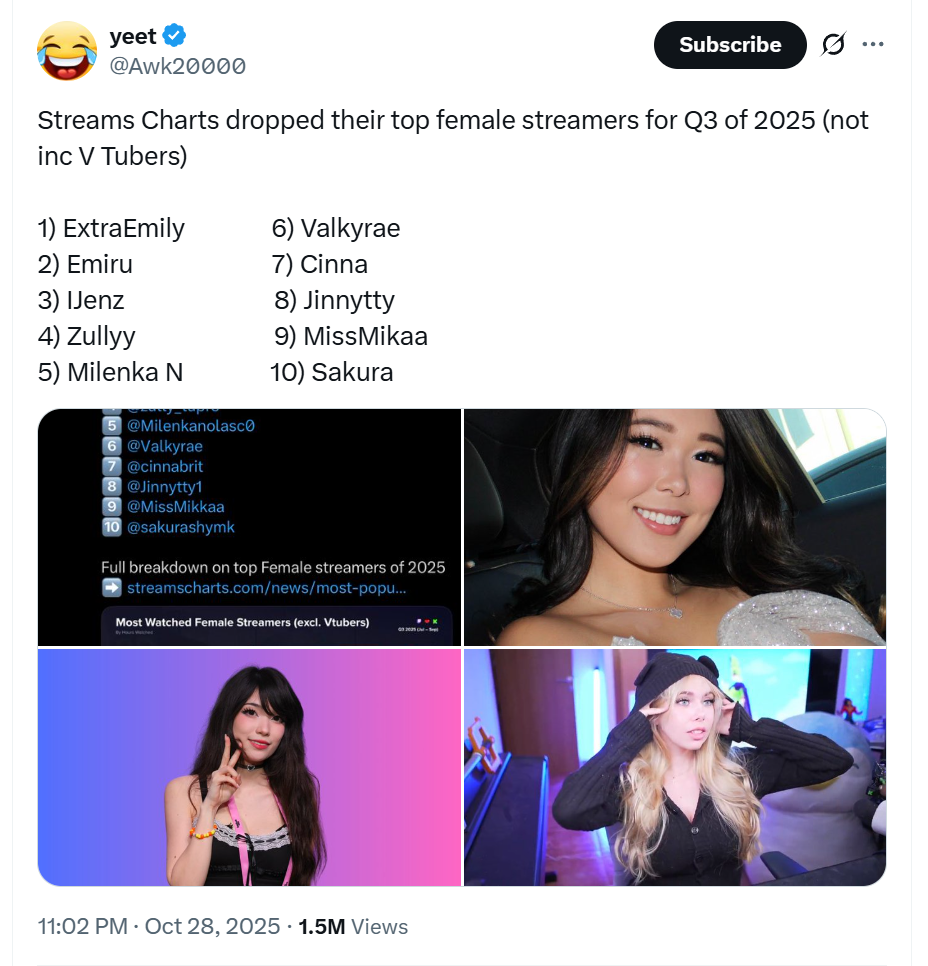Open the yeet display name link
The image size is (928, 966).
pos(133,37)
